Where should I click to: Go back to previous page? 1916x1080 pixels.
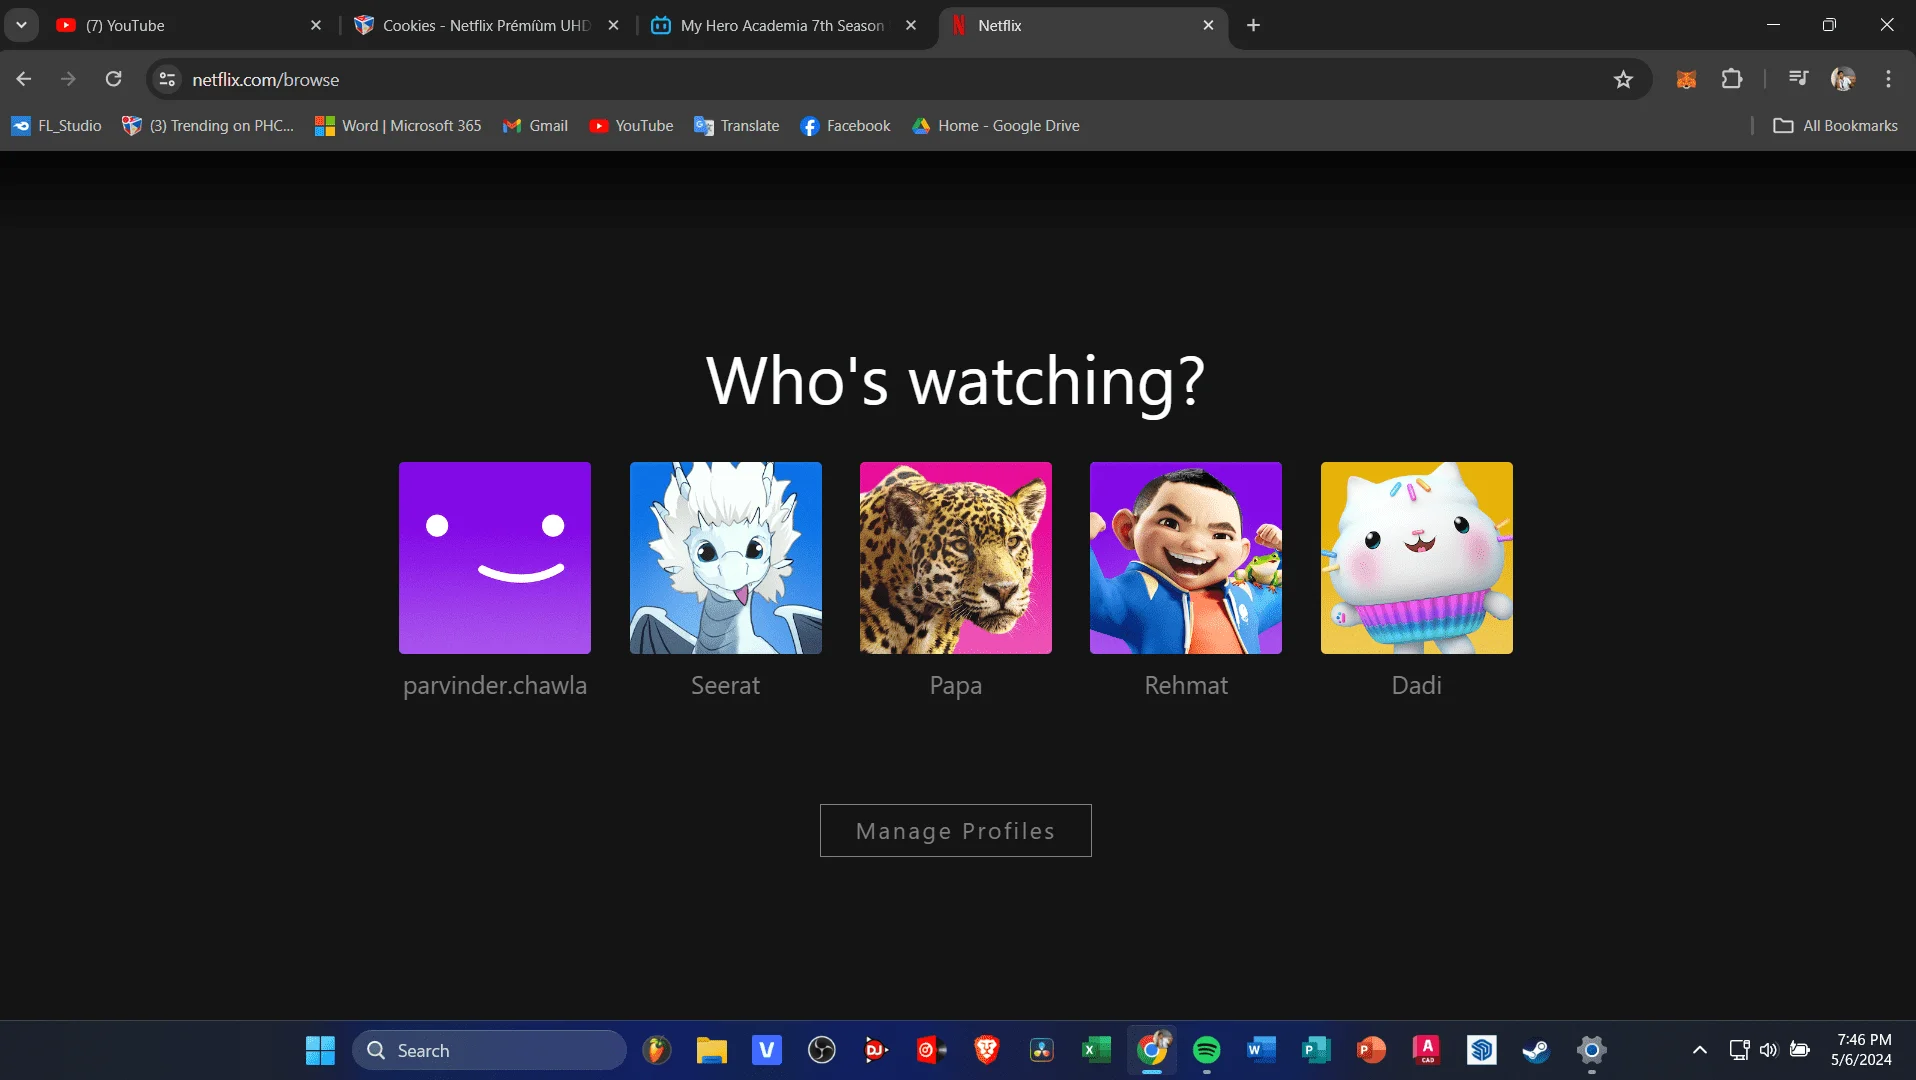[24, 79]
